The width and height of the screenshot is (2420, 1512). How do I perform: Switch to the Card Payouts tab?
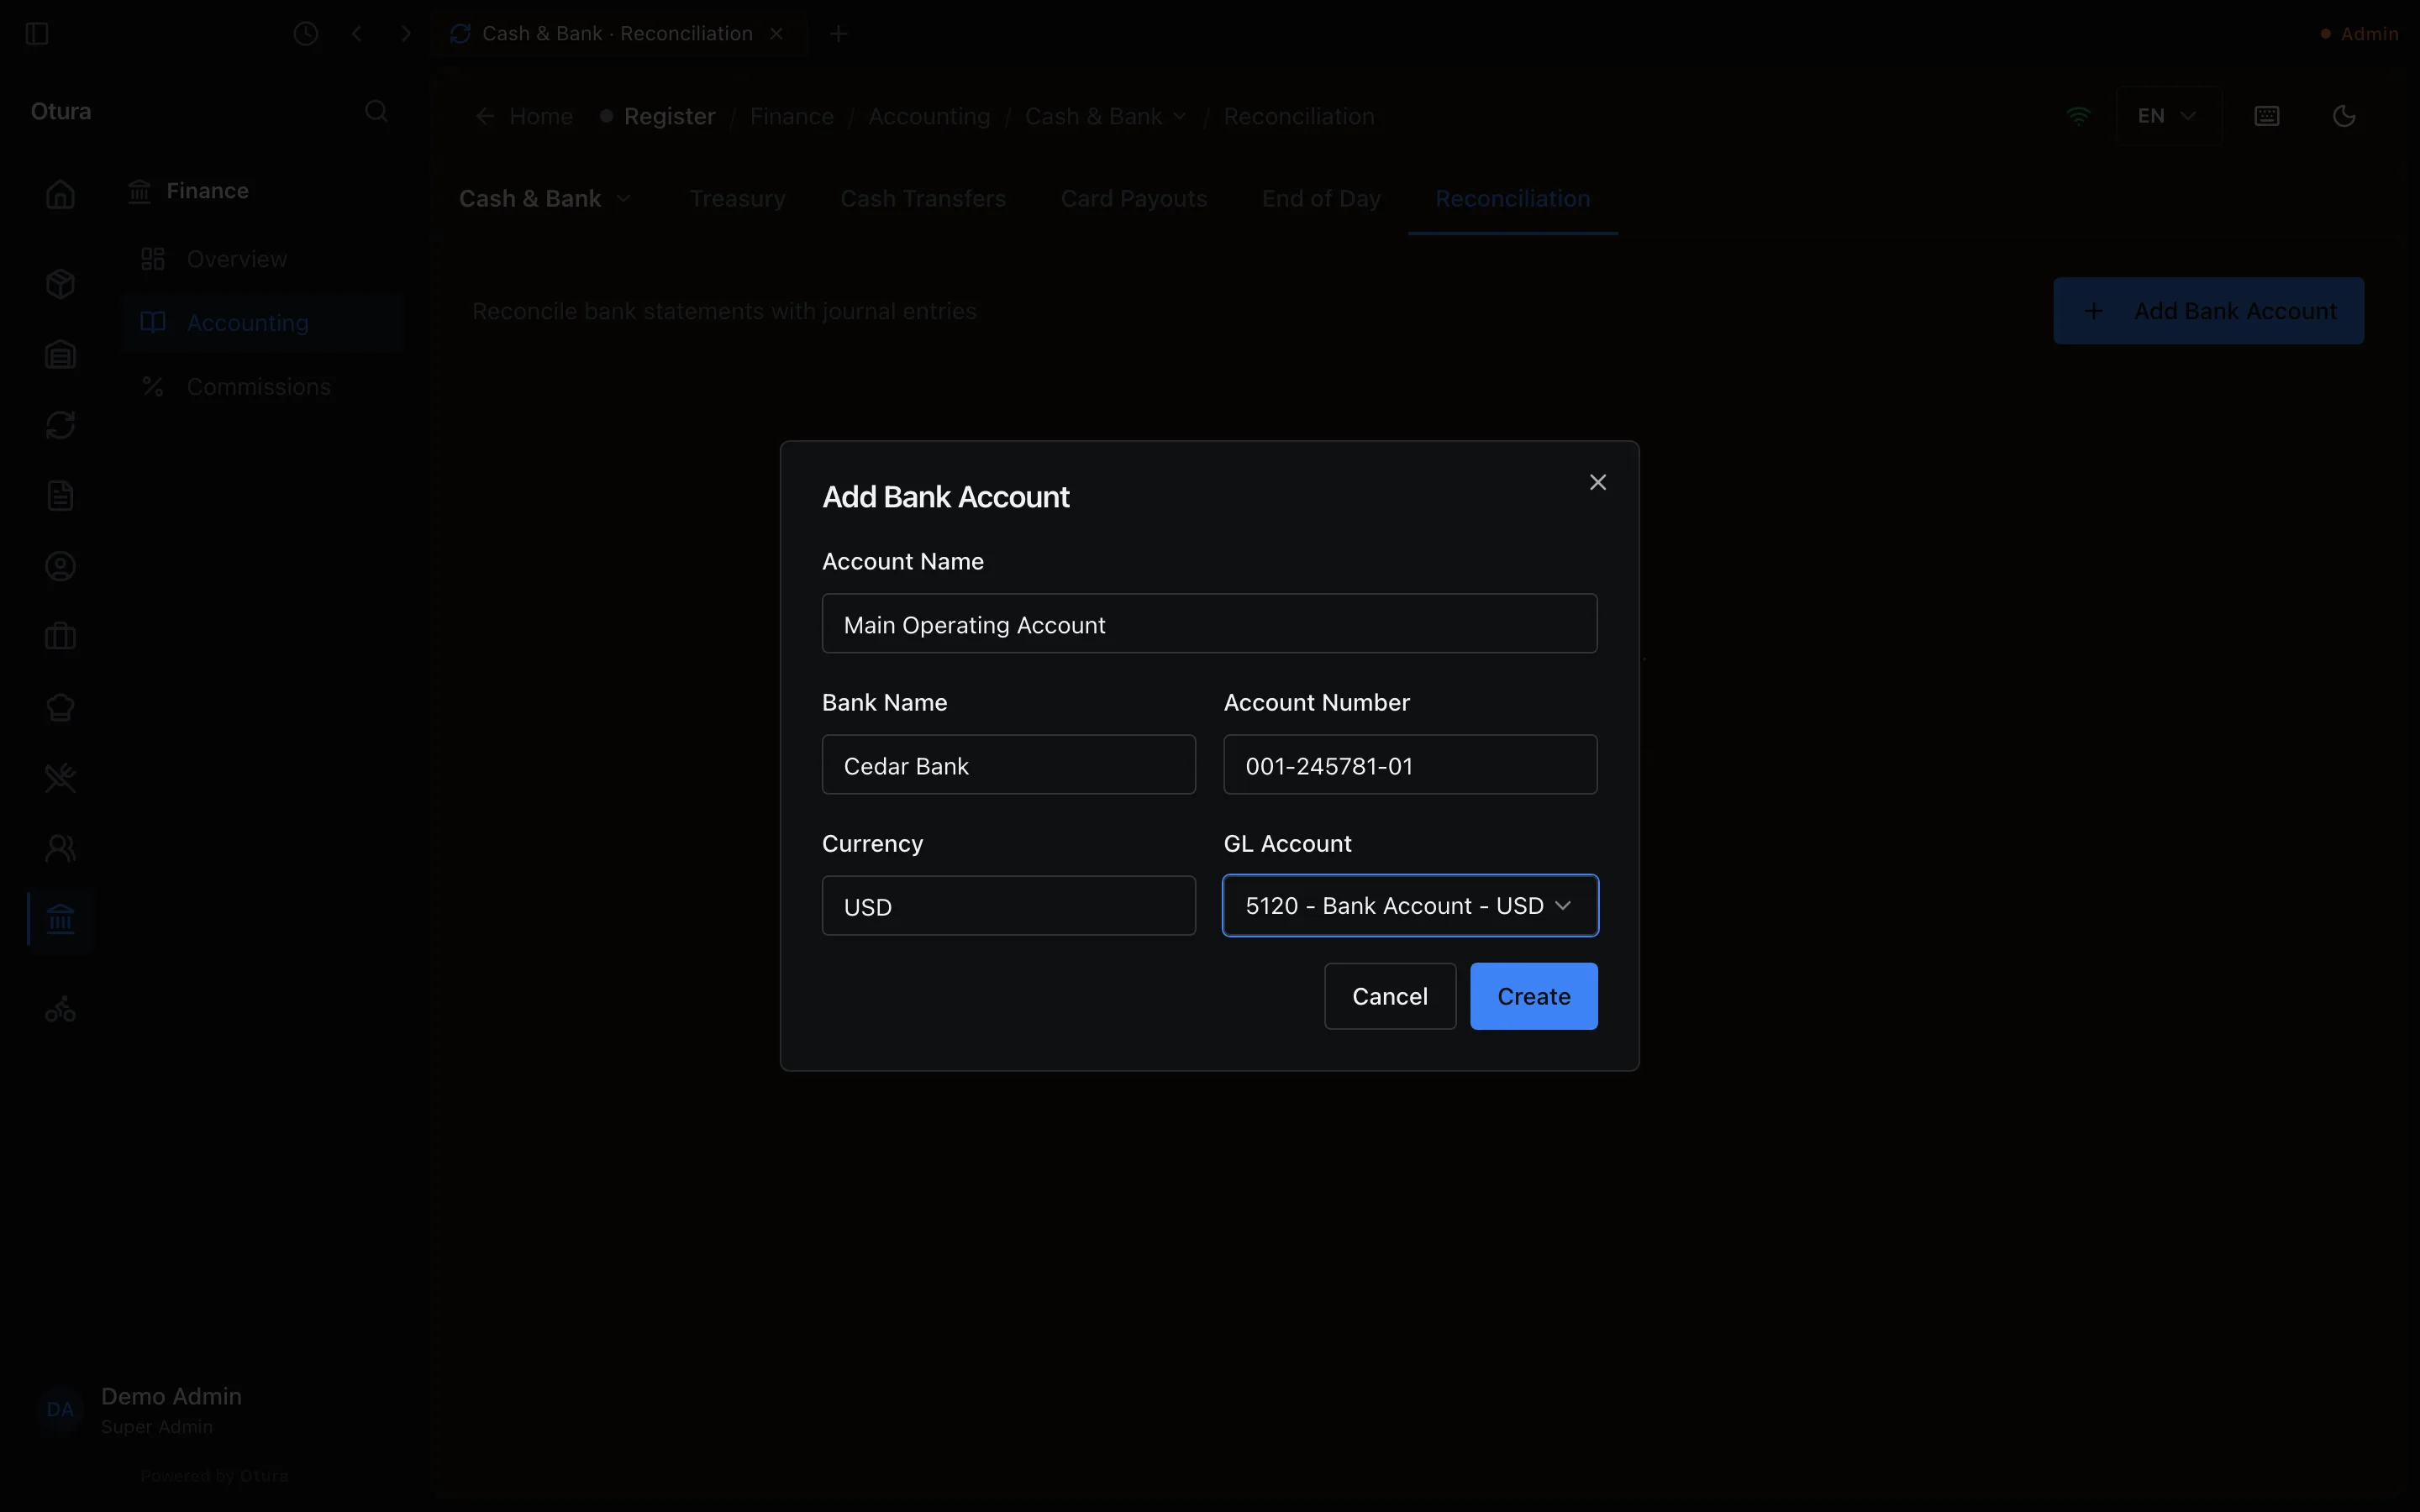click(1134, 199)
